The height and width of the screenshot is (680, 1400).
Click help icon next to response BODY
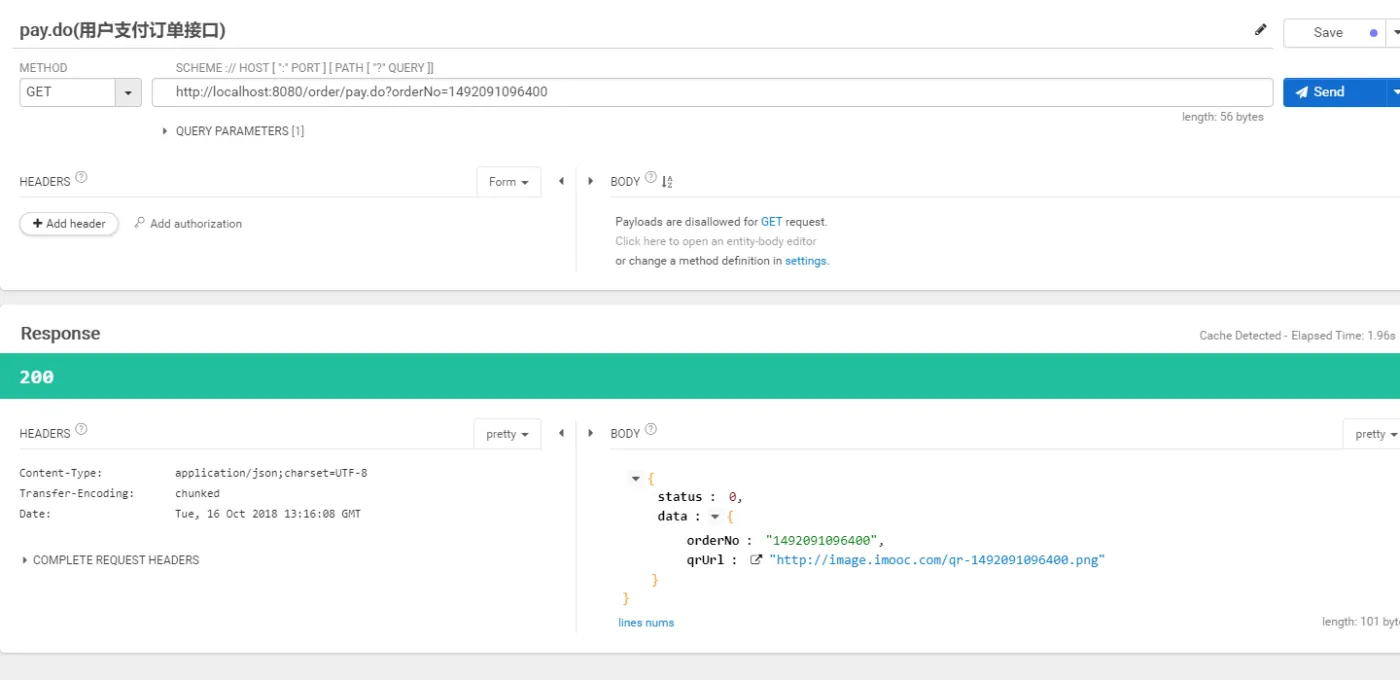coord(651,429)
